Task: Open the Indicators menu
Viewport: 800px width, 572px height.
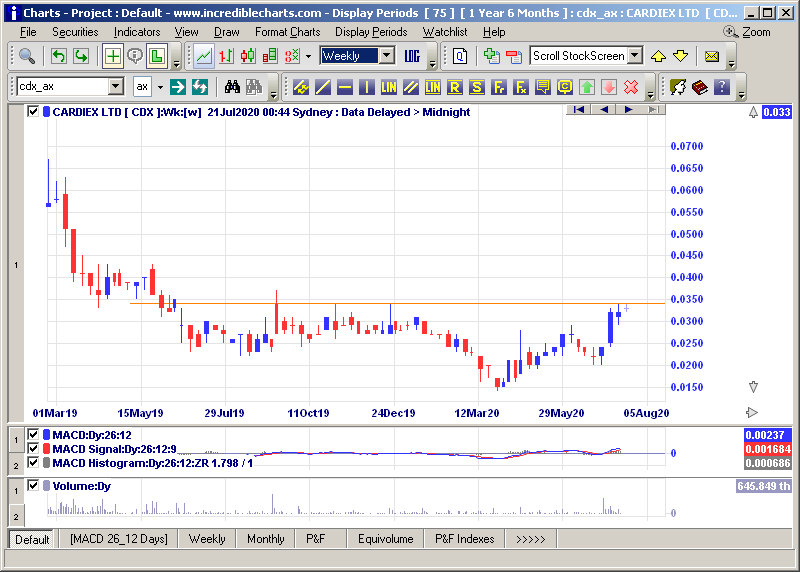Action: pos(137,32)
